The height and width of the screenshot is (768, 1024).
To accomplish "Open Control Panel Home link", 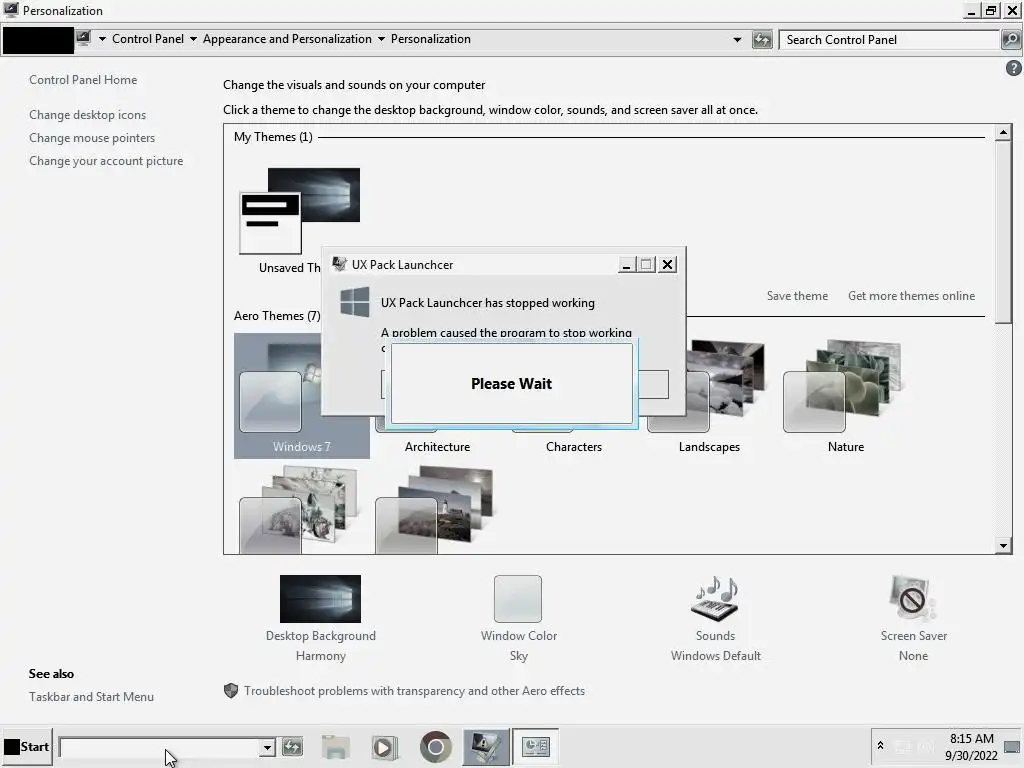I will pyautogui.click(x=83, y=80).
